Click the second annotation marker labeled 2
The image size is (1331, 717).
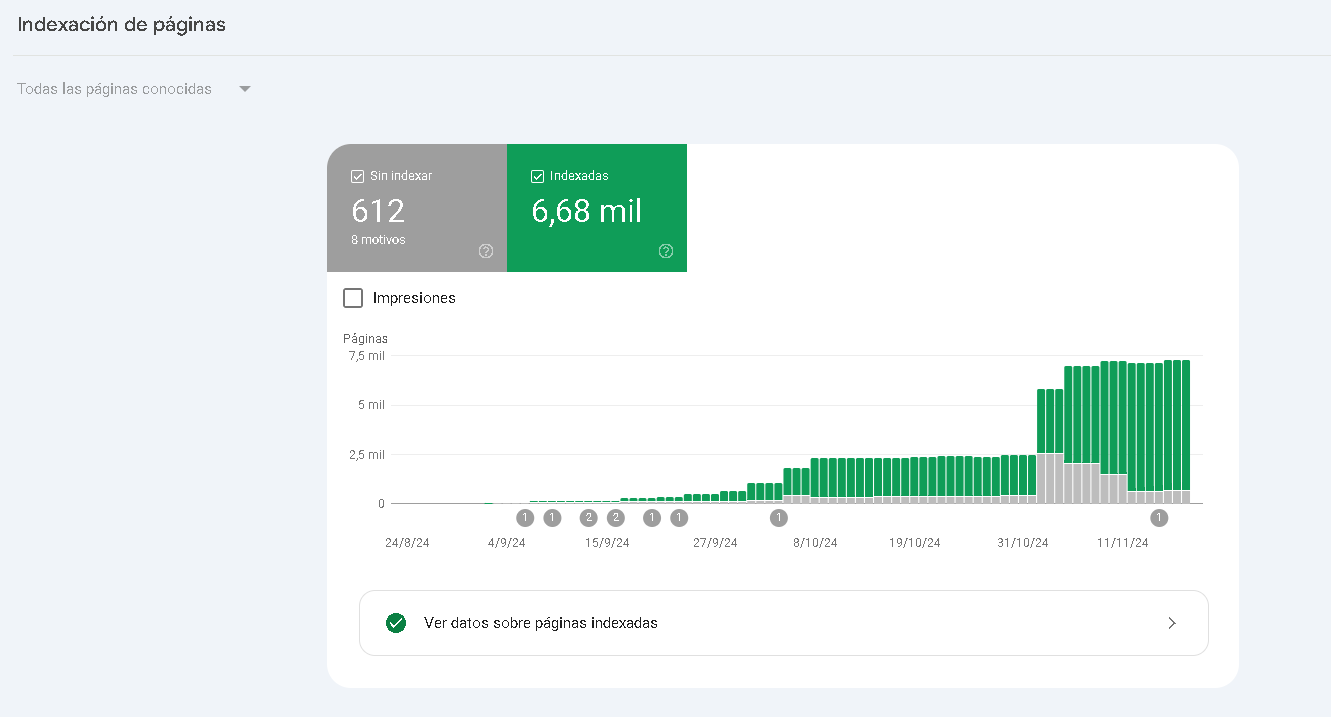pos(616,518)
